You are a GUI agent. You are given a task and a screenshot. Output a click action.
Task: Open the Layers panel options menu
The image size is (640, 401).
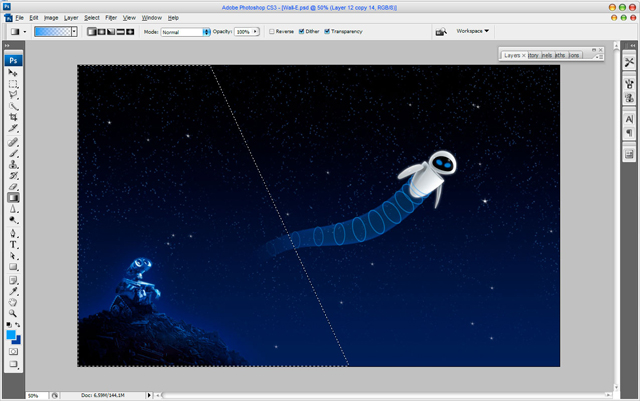[x=599, y=57]
